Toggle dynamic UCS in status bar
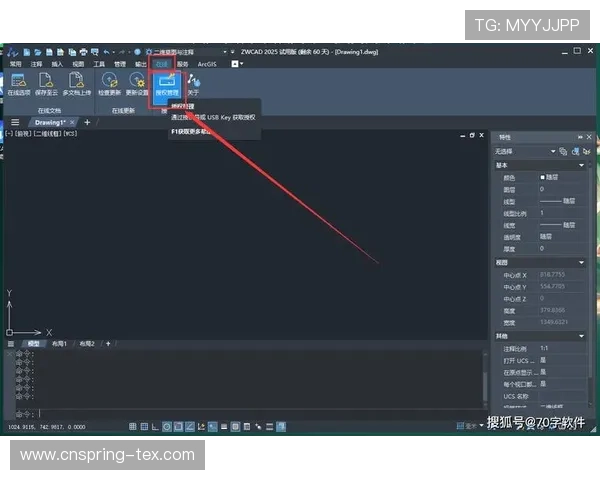This screenshot has width=600, height=480. 201,426
